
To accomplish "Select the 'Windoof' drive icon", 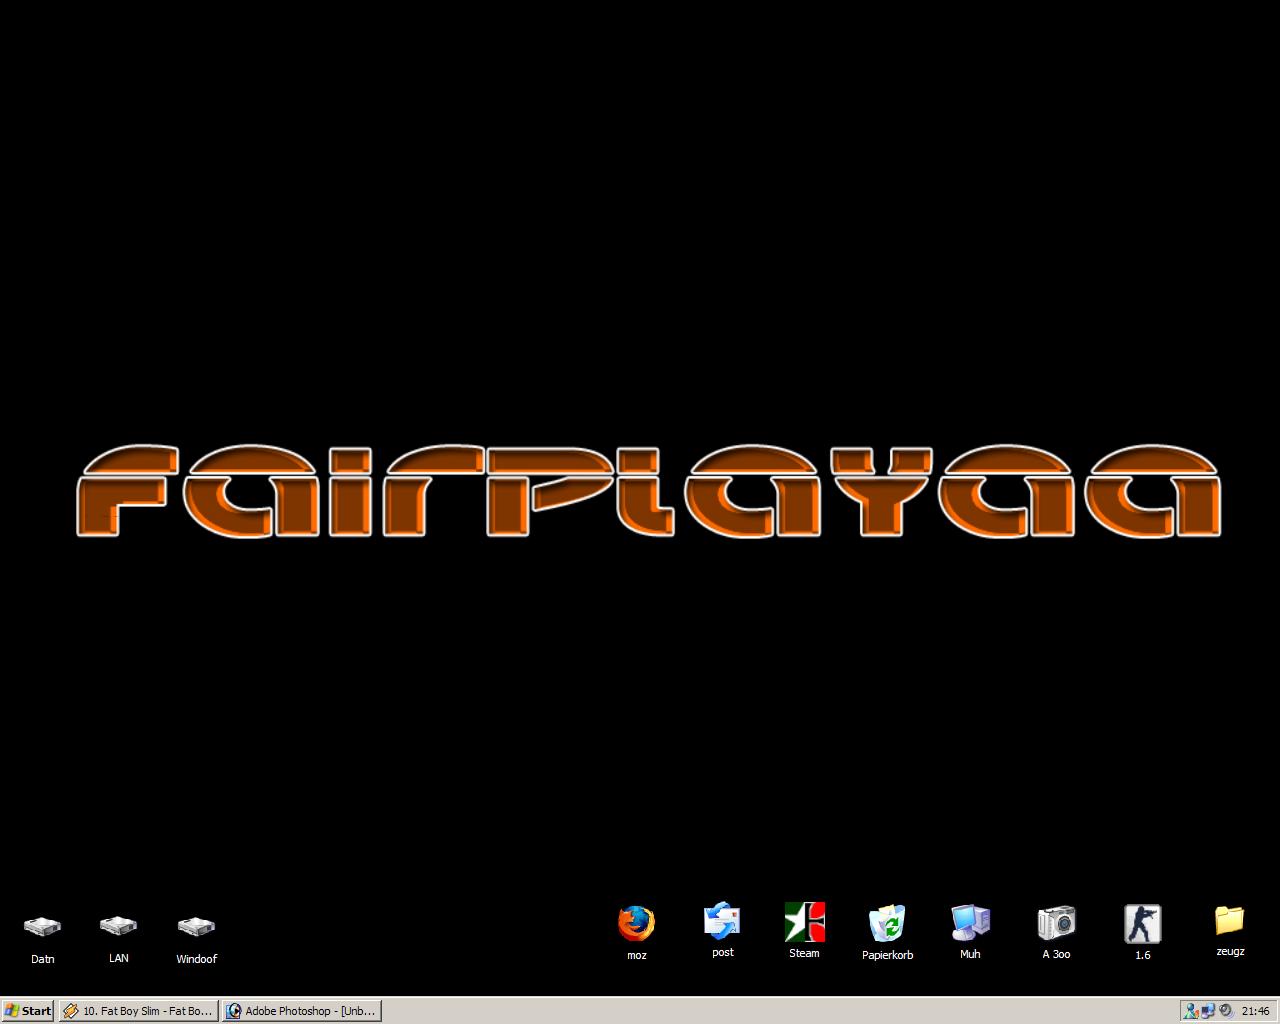I will pos(196,927).
